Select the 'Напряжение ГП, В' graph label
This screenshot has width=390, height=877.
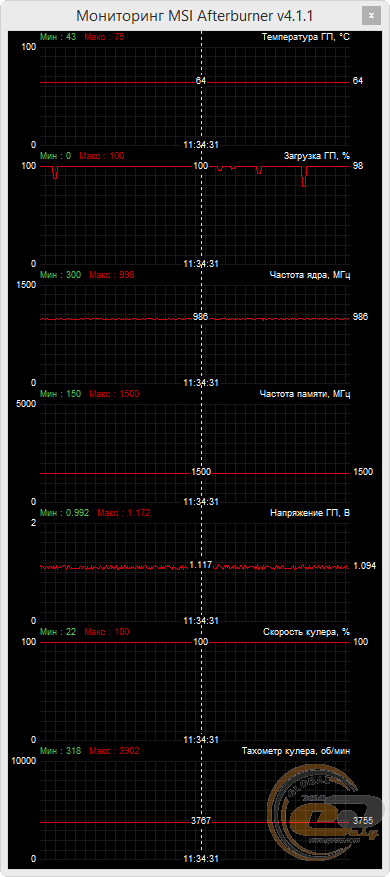point(310,512)
